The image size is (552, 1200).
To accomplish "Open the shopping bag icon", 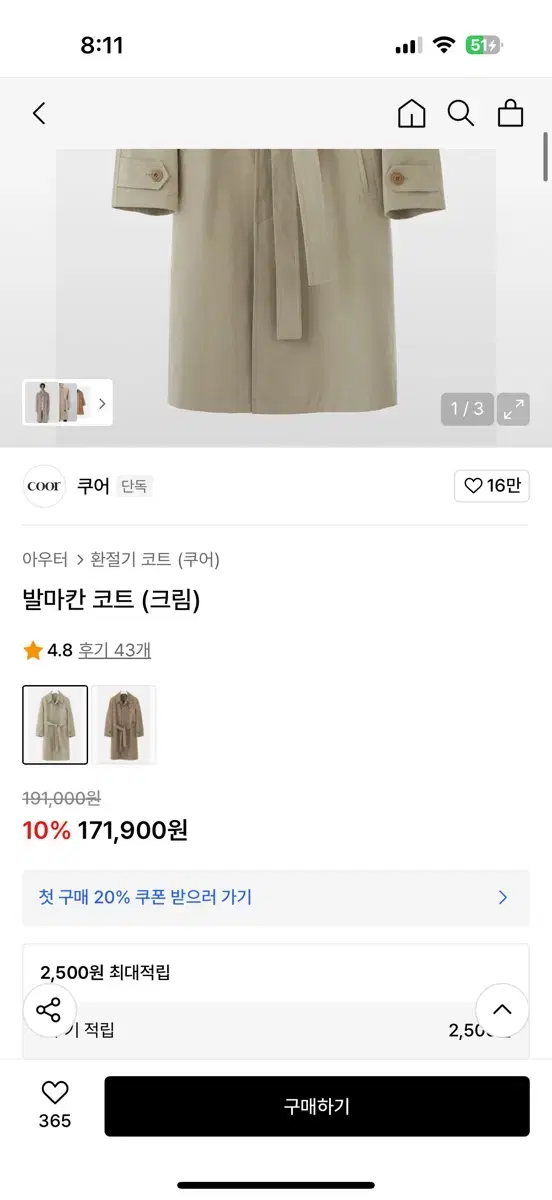I will 511,113.
